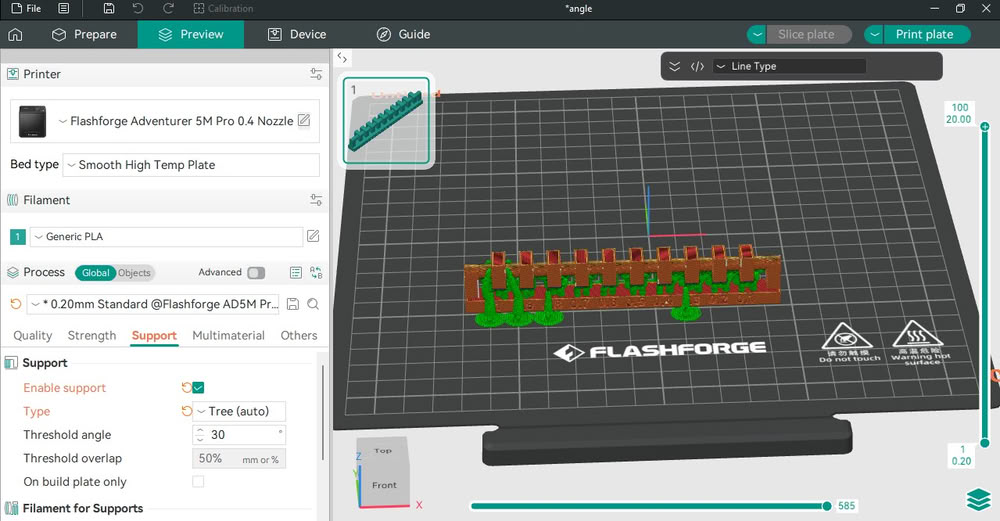
Task: Select the Support settings tab
Action: coord(154,335)
